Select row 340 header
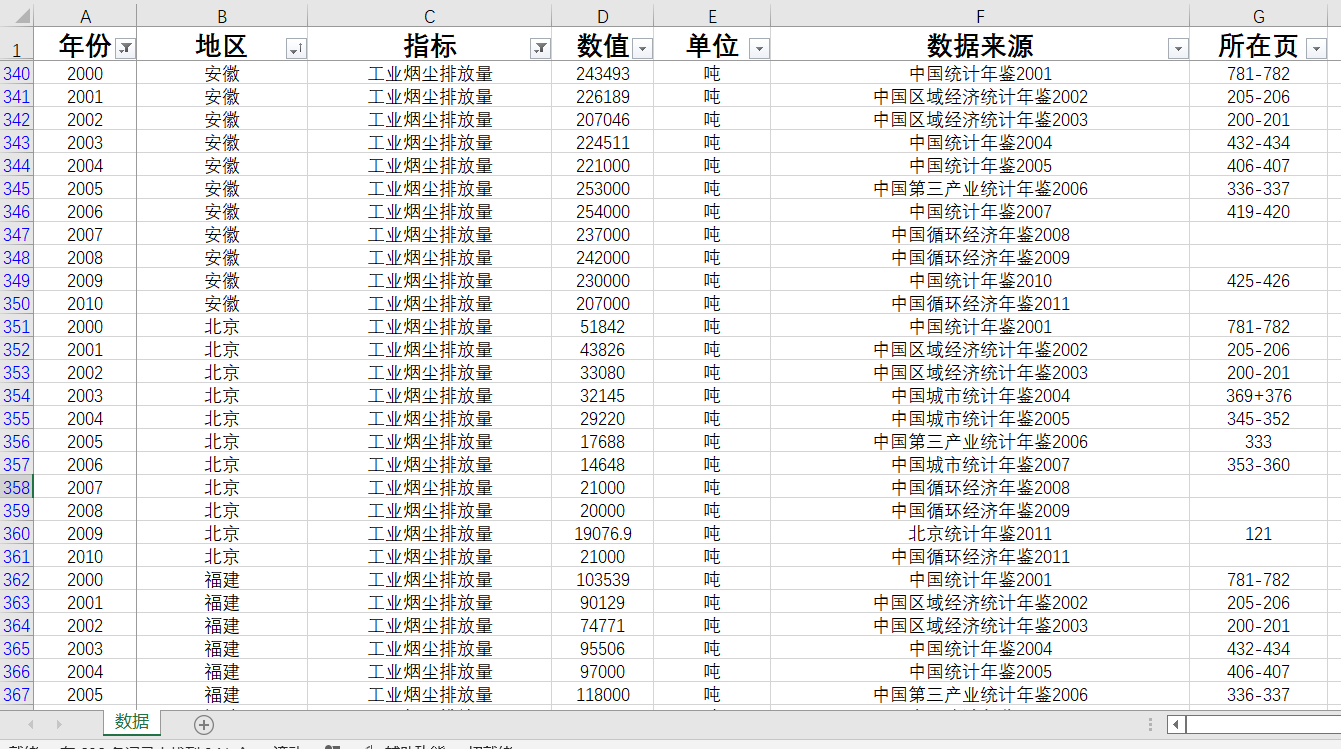 pos(16,74)
